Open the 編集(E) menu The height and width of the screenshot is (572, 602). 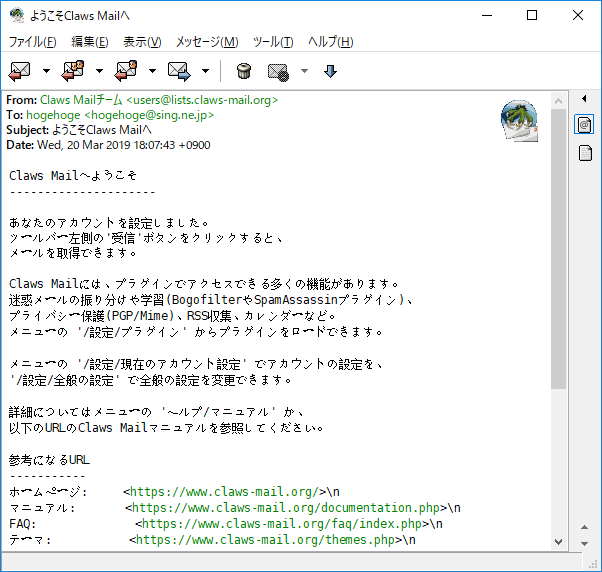pyautogui.click(x=90, y=41)
